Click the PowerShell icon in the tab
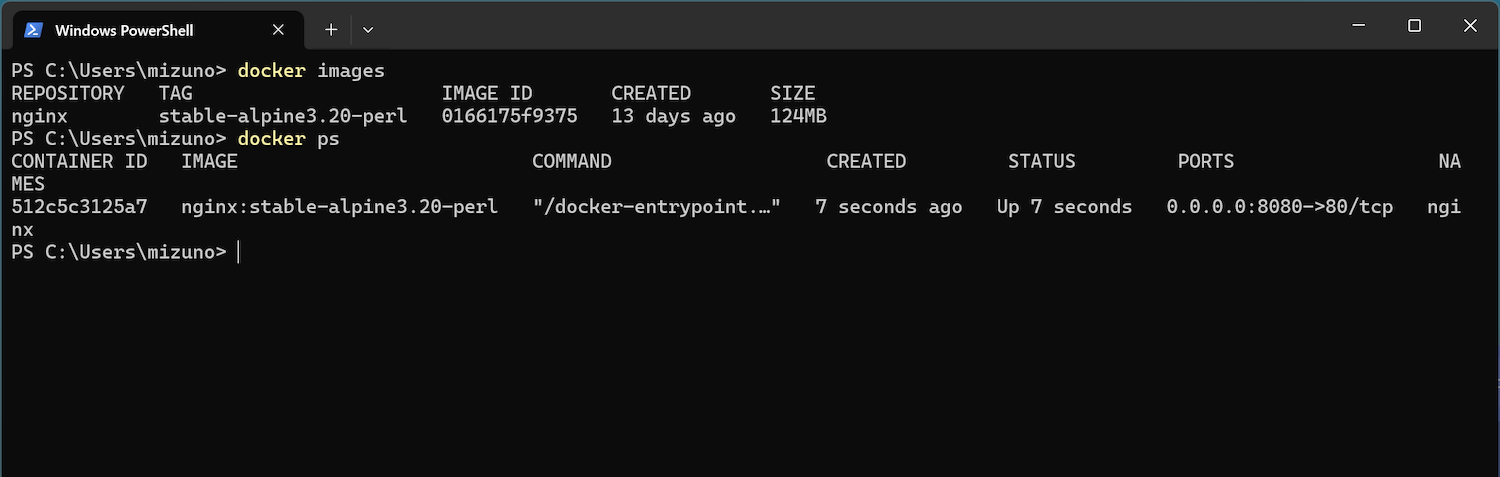This screenshot has width=1500, height=477. tap(33, 30)
